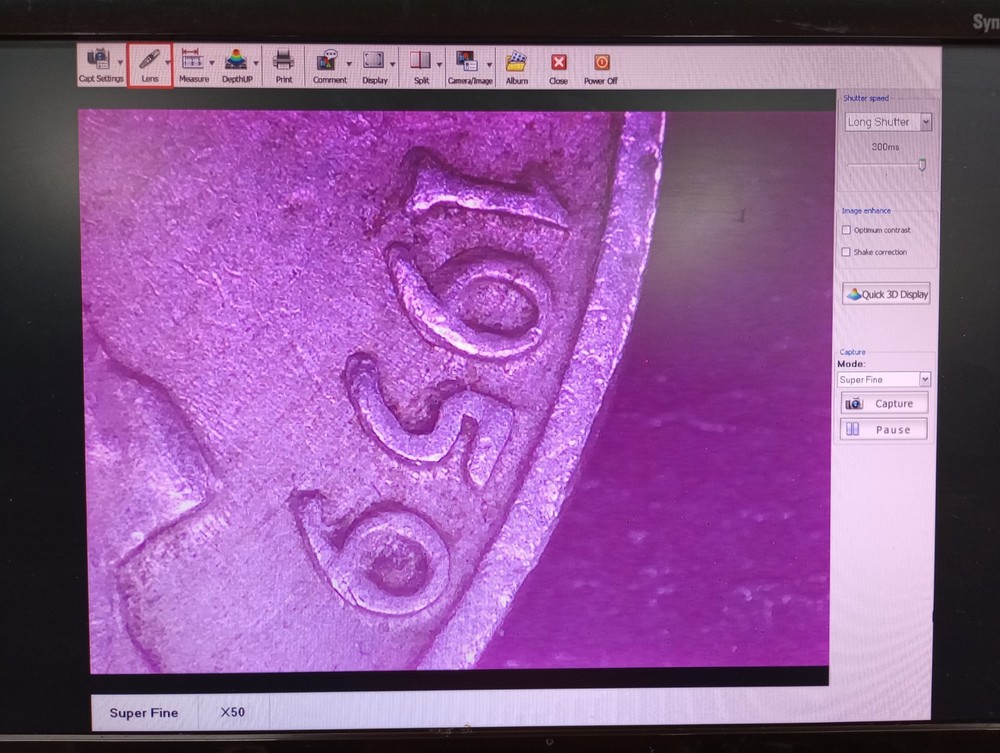
Task: Enable Optimum contrast
Action: (x=845, y=230)
